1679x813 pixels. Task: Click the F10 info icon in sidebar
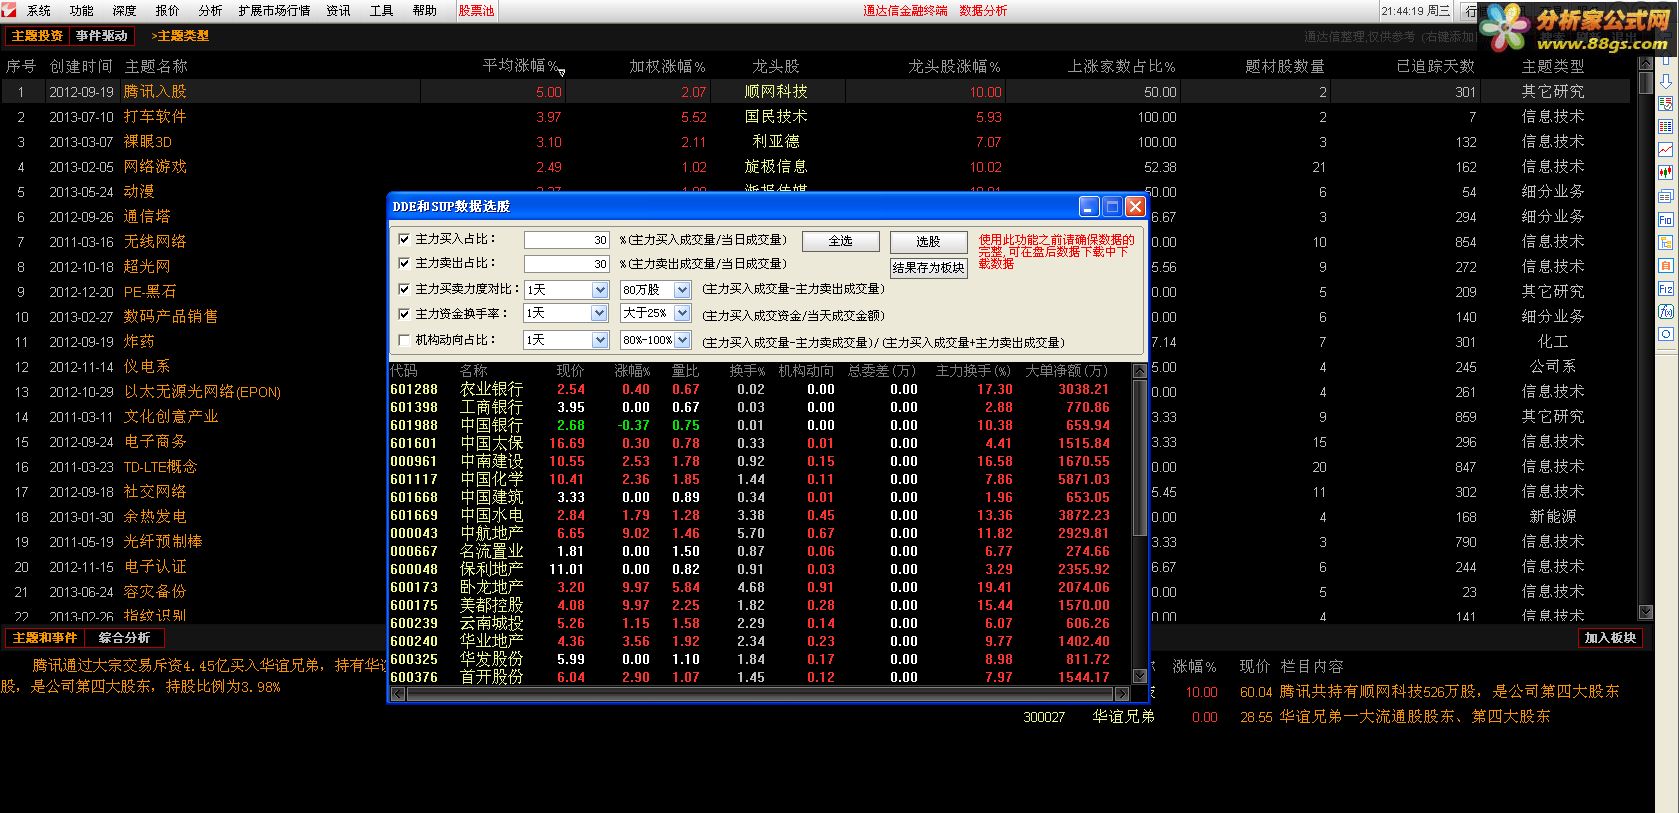[x=1665, y=220]
